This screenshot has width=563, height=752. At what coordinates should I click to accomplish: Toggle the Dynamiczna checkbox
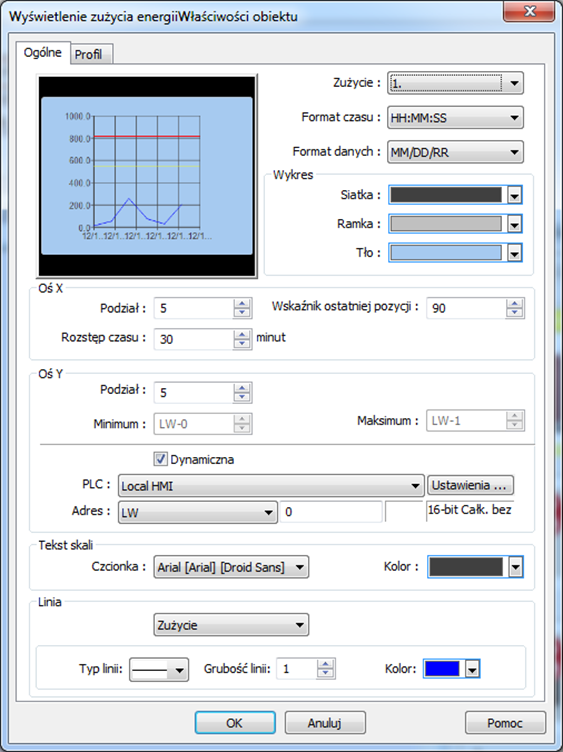pos(160,459)
